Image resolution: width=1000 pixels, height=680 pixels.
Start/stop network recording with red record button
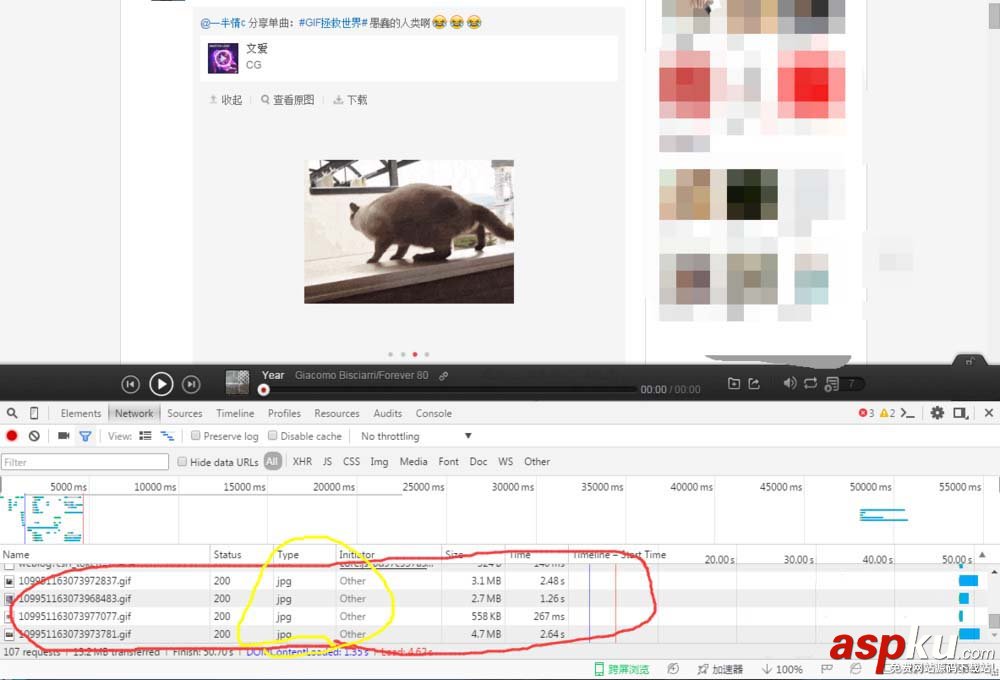(11, 435)
